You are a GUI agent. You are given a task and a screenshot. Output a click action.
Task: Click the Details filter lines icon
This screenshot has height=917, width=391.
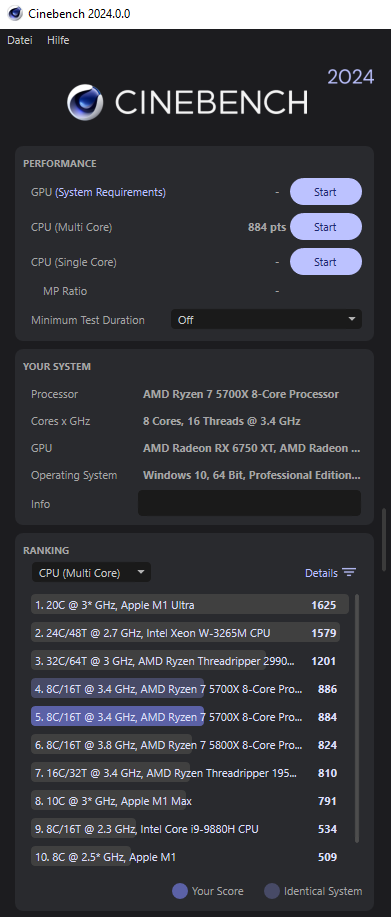[349, 573]
